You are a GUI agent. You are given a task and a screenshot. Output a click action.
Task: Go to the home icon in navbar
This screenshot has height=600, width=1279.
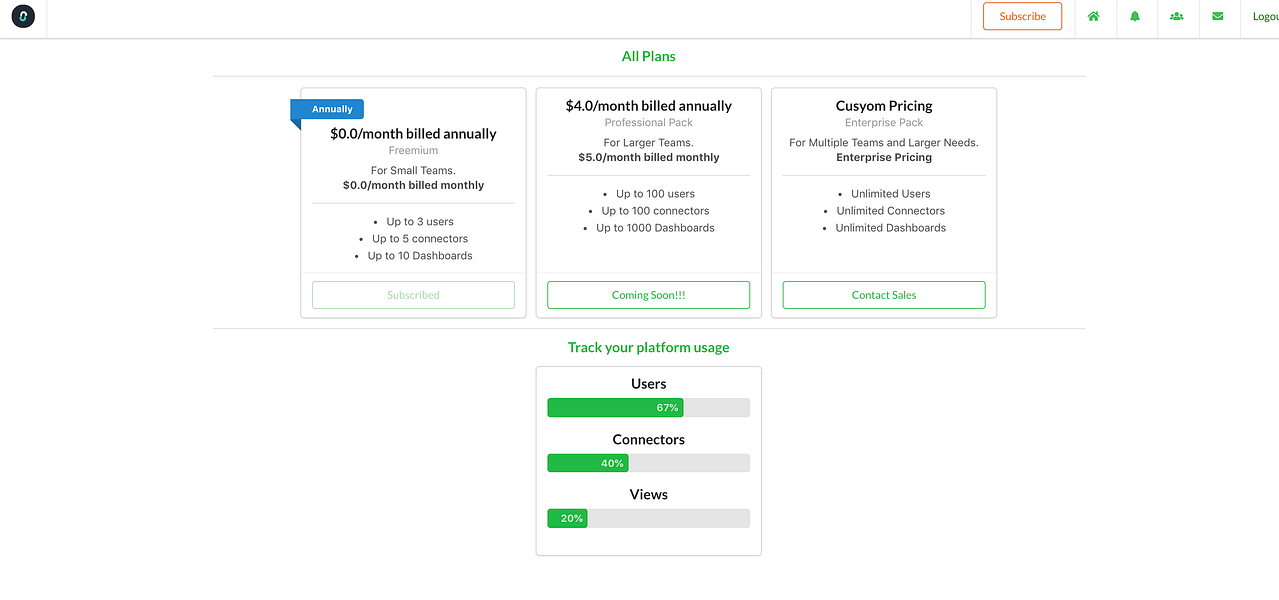1094,17
